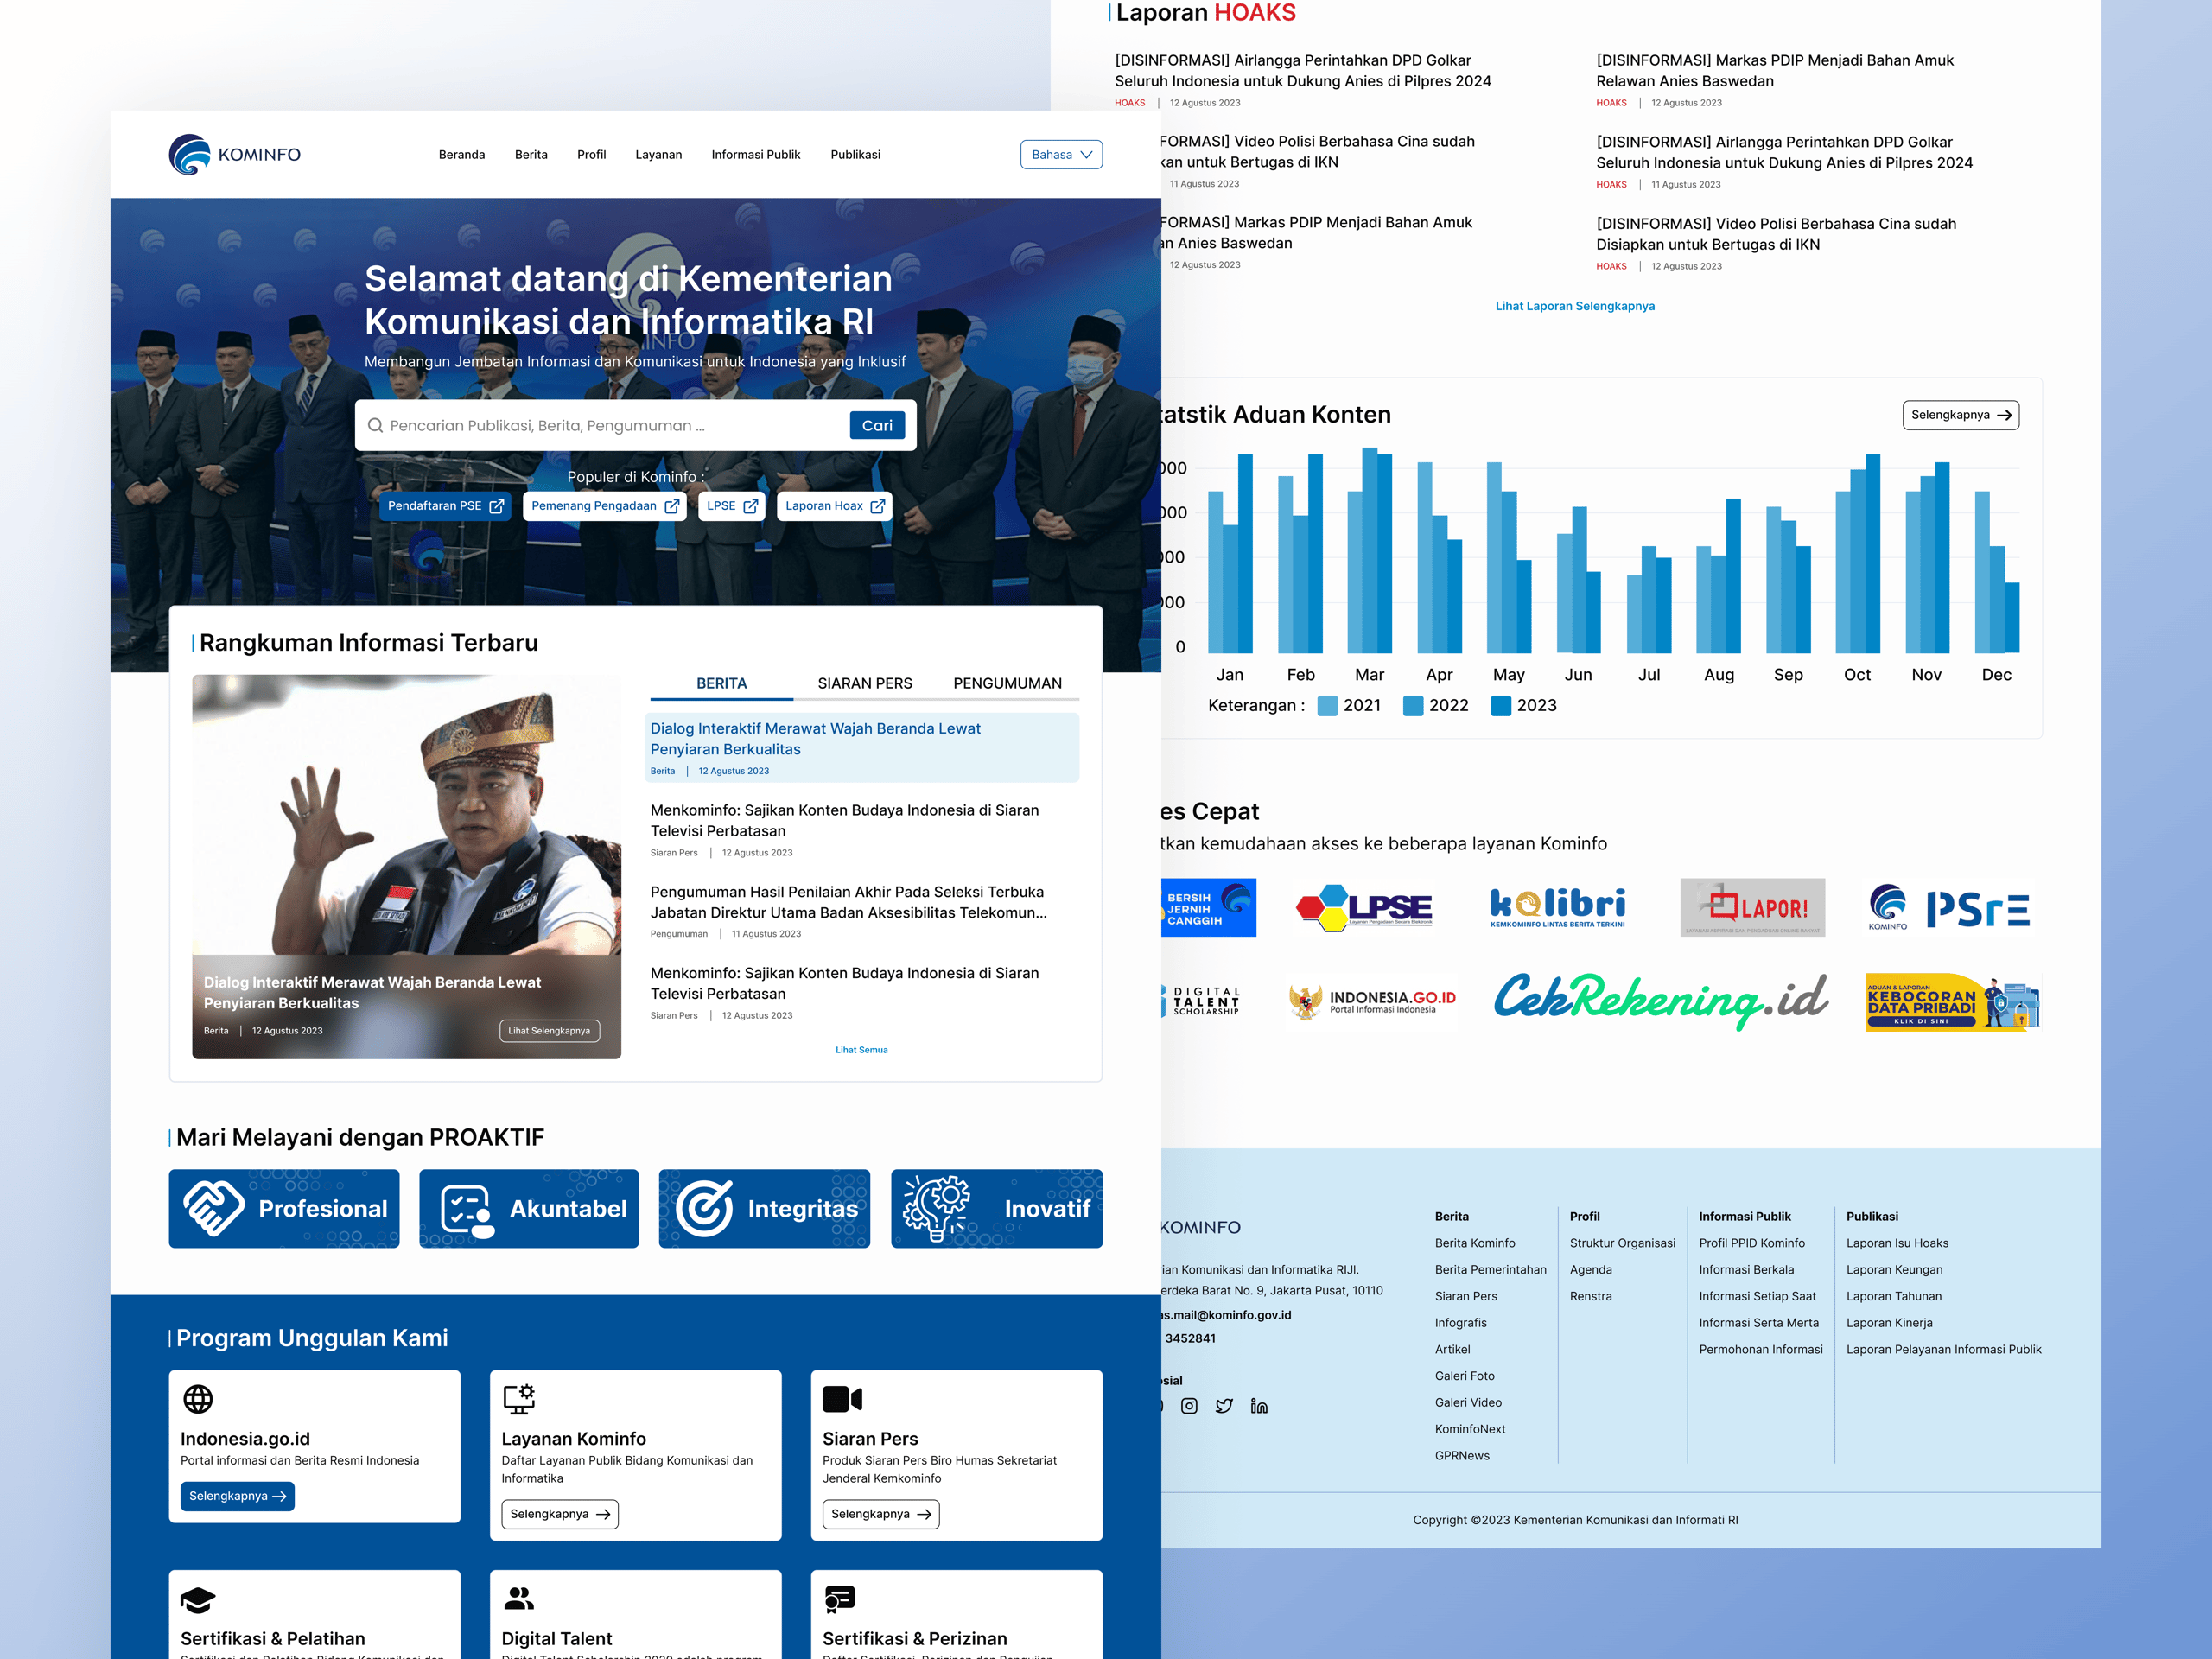Screen dimensions: 2212x1659
Task: Click the magnifier icon in the search bar
Action: 377,425
